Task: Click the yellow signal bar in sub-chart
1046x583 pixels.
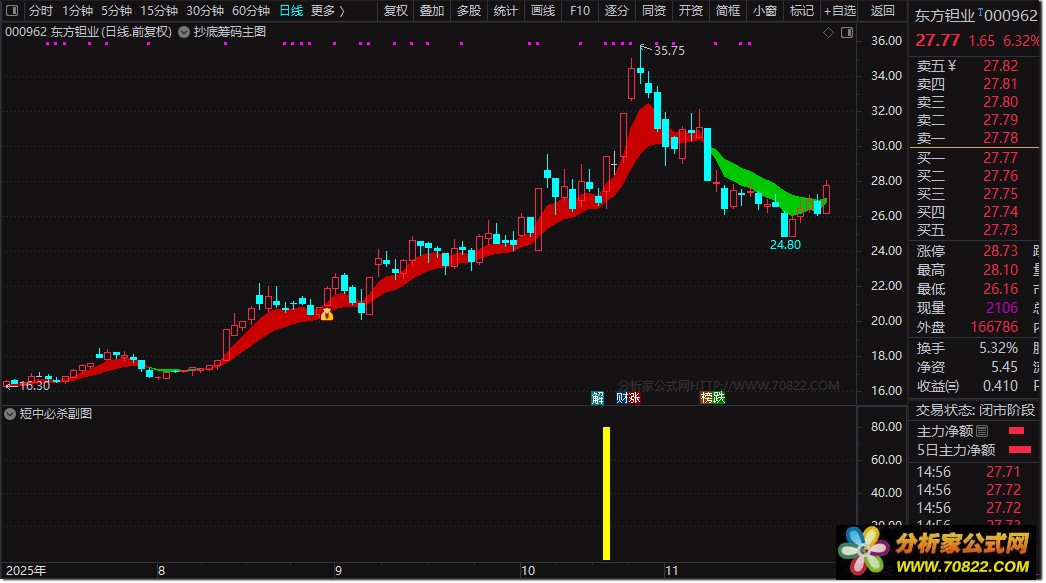Action: (606, 494)
